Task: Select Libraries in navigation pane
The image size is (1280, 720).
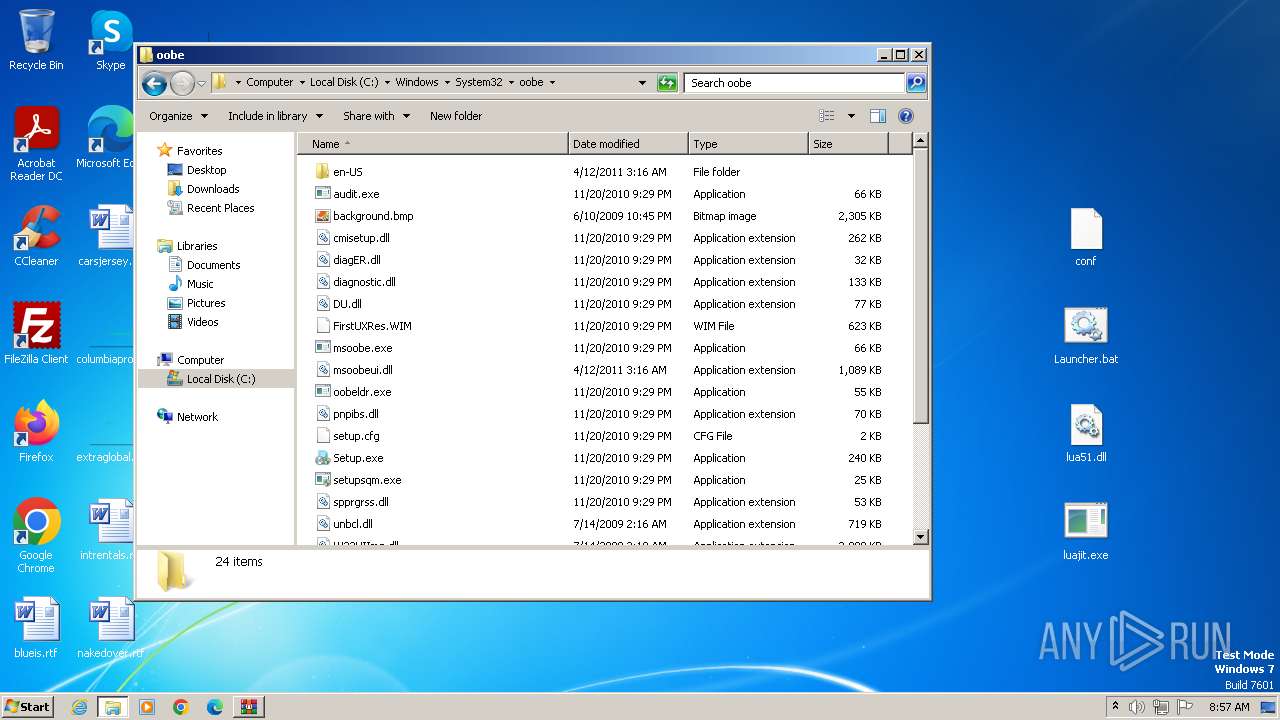Action: (x=197, y=246)
